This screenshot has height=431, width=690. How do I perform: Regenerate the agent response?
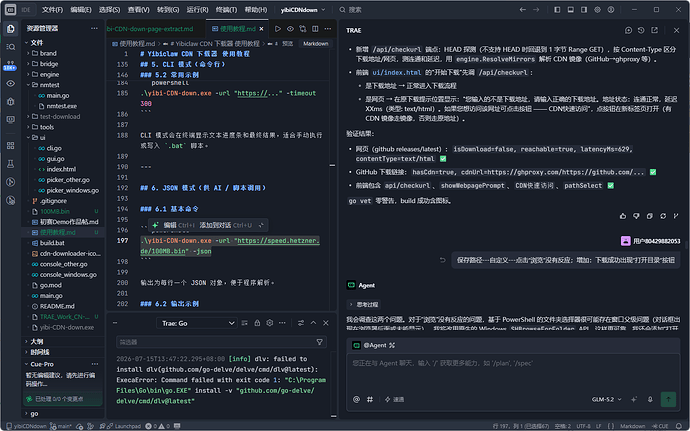(663, 216)
